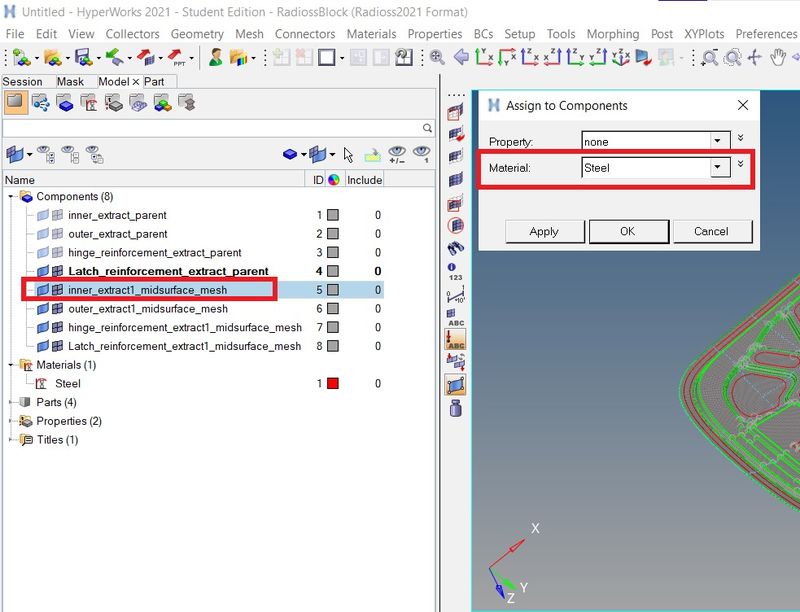800x612 pixels.
Task: Click the Import Solver Deck green arrow icon
Action: [114, 57]
